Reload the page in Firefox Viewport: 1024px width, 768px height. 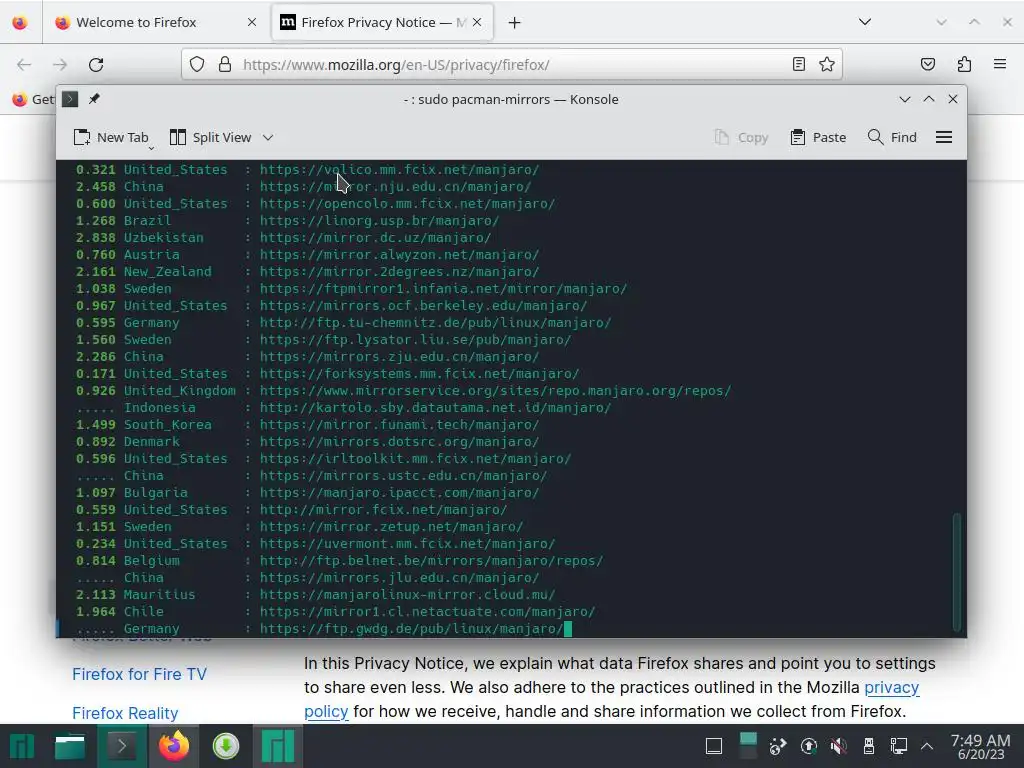tap(96, 65)
